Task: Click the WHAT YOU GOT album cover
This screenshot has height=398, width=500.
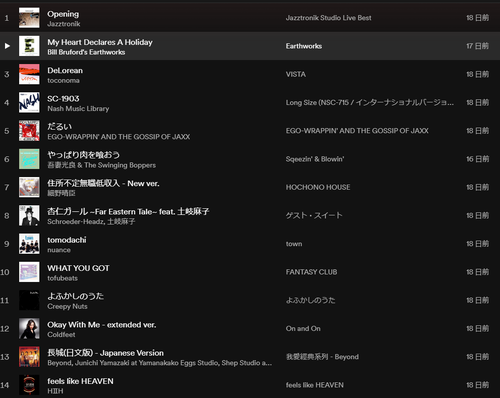Action: [29, 272]
